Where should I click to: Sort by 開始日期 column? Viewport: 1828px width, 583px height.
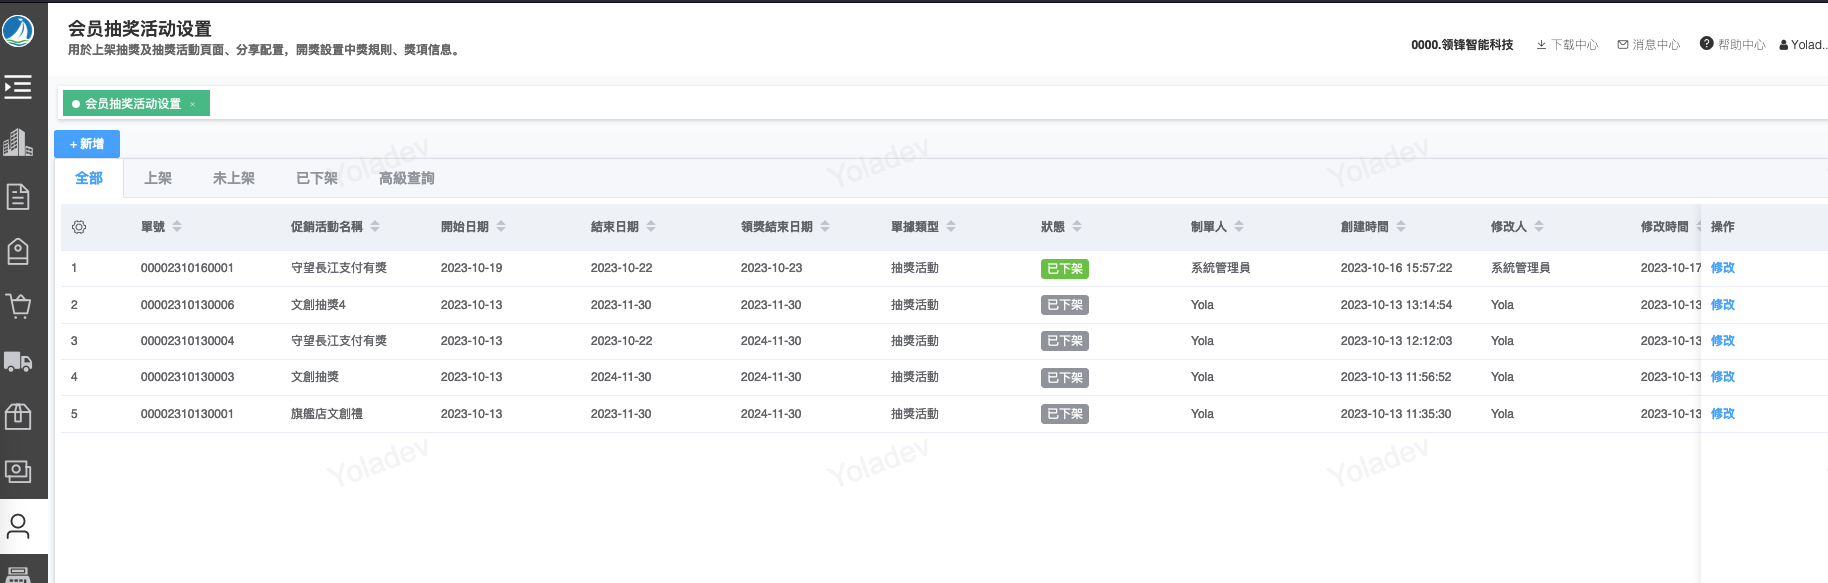pyautogui.click(x=501, y=227)
